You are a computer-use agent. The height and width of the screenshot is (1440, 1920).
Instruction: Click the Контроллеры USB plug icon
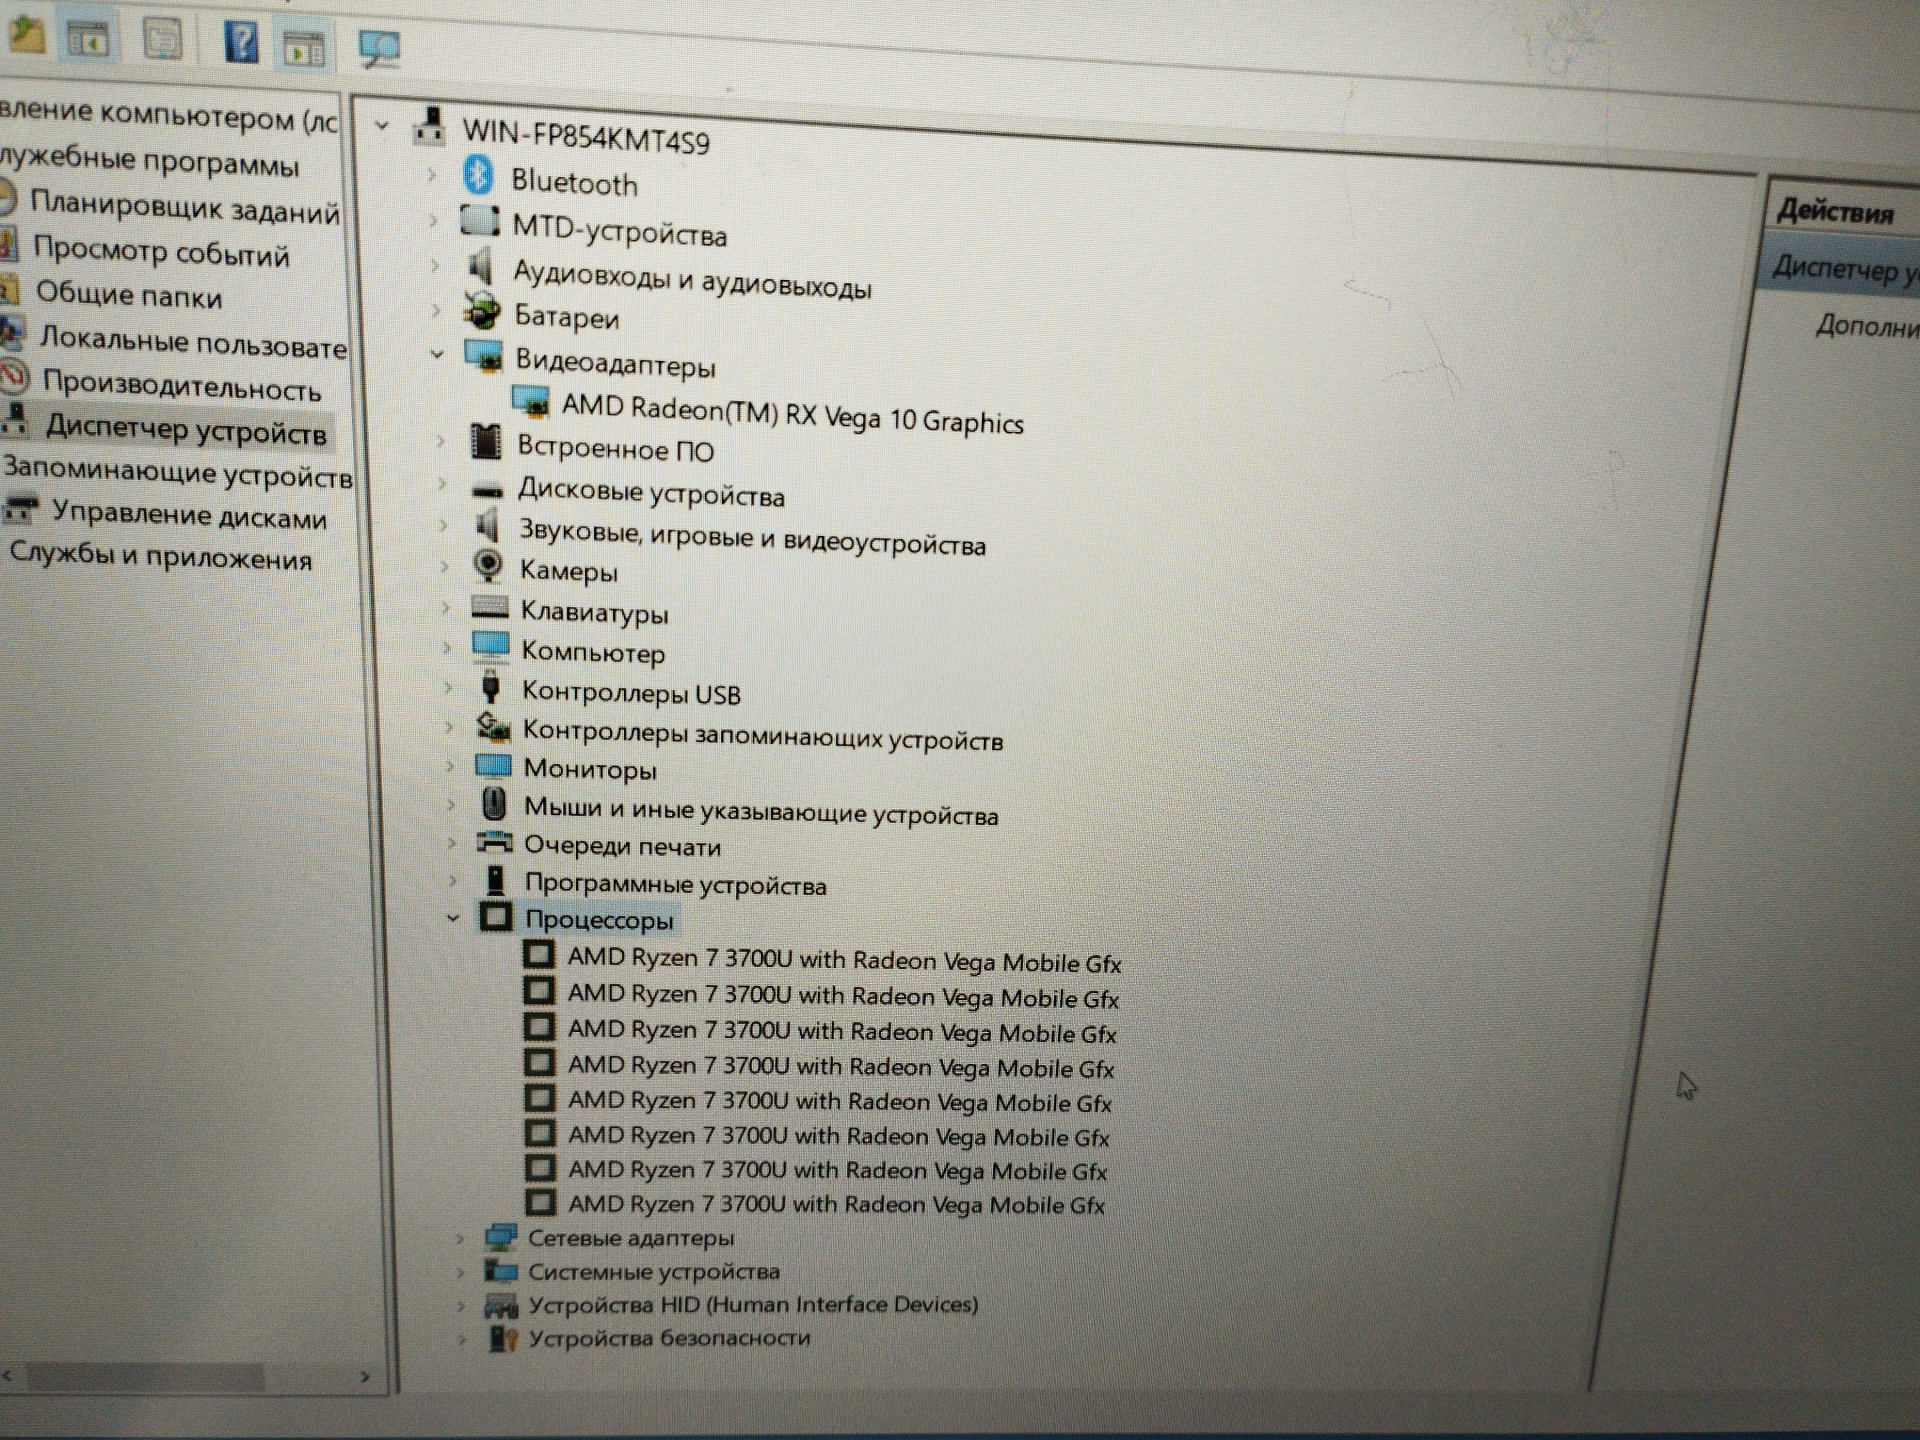(x=491, y=688)
